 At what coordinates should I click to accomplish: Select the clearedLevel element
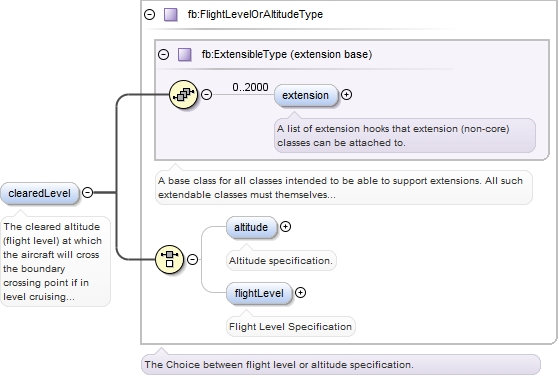tap(40, 194)
